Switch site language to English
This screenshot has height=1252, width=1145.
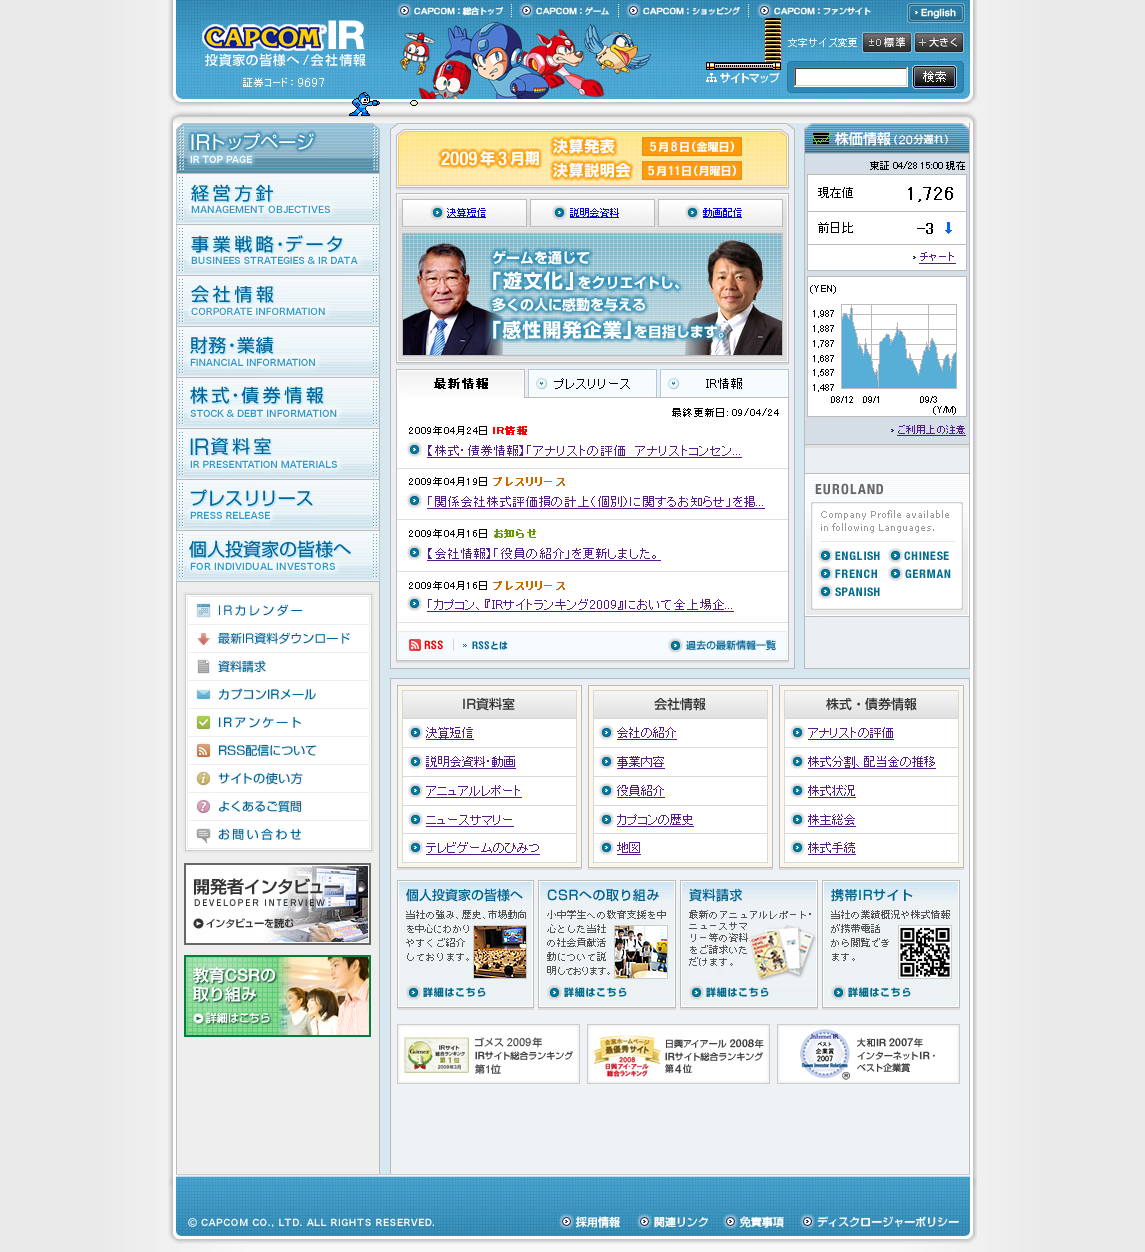(935, 13)
